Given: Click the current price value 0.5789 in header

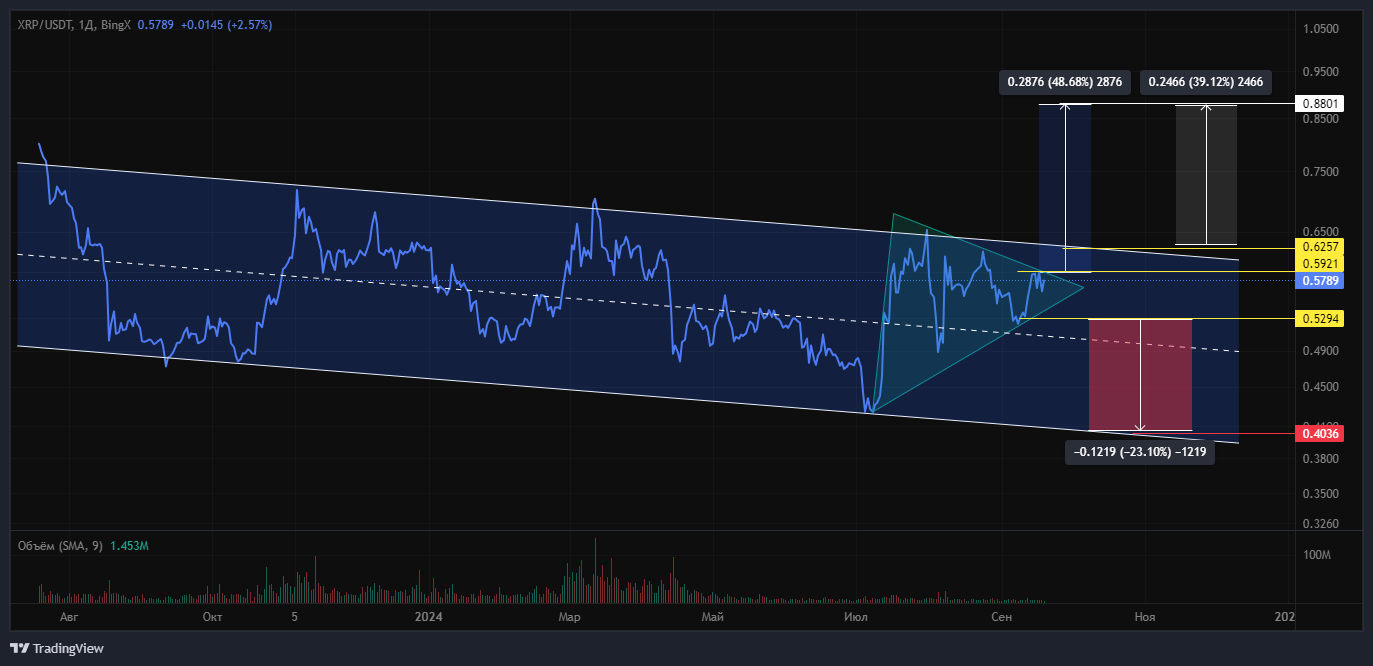Looking at the screenshot, I should (x=155, y=24).
